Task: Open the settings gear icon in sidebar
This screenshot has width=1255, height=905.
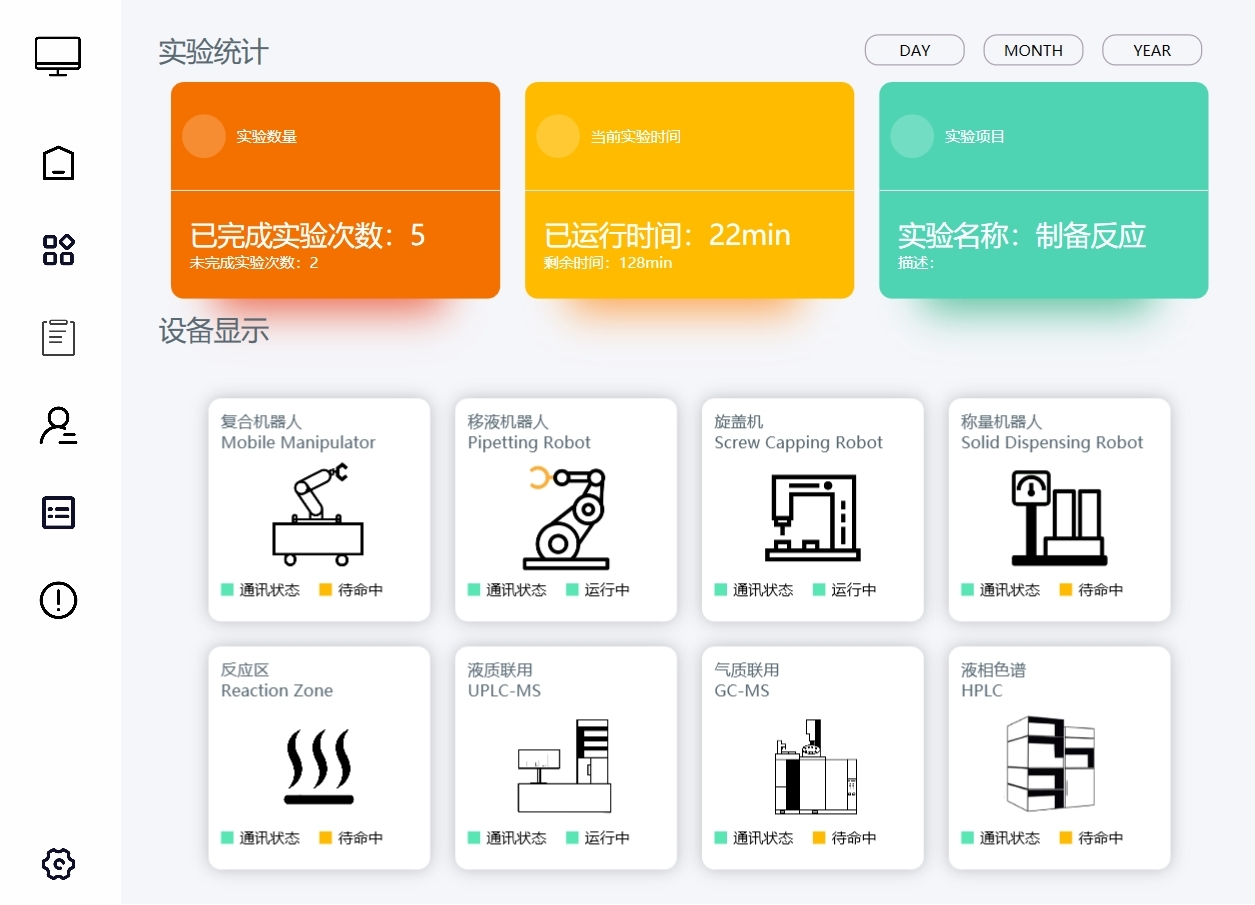Action: point(58,864)
